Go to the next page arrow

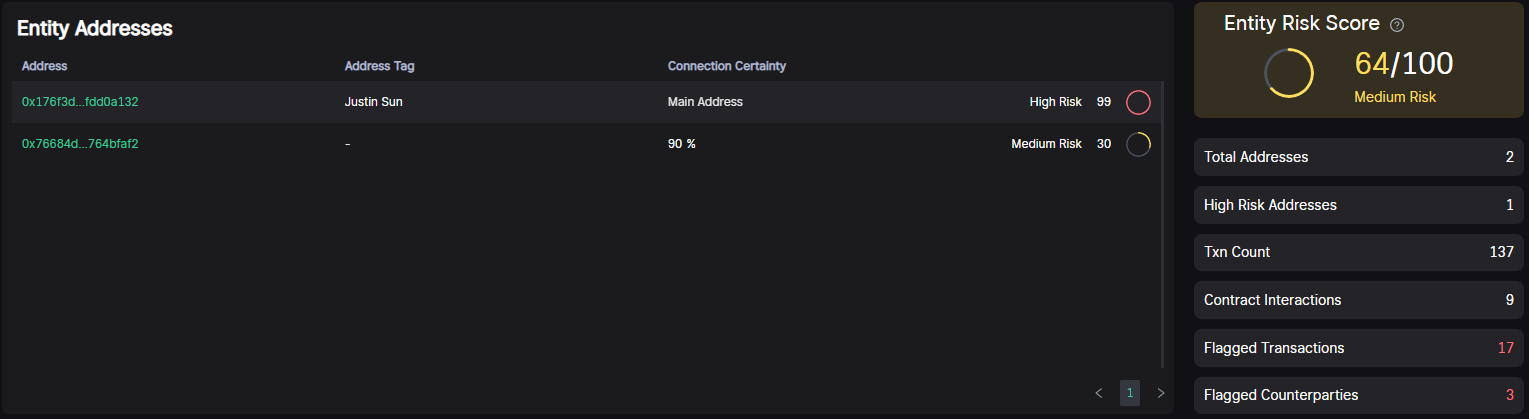point(1161,393)
